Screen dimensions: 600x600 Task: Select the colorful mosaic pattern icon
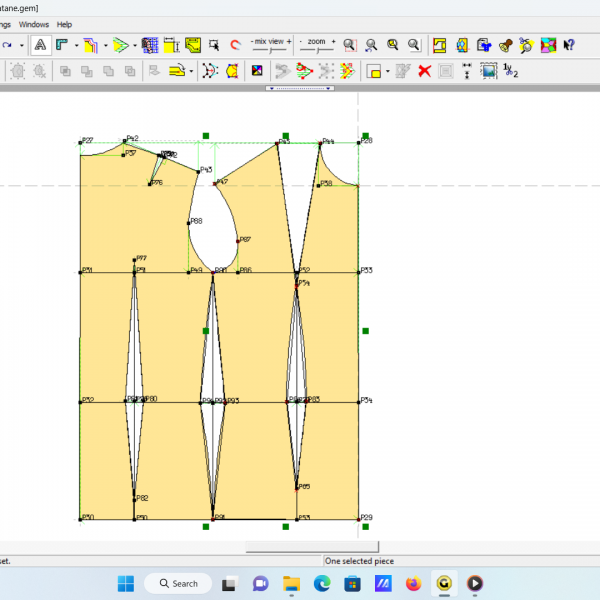pos(548,45)
